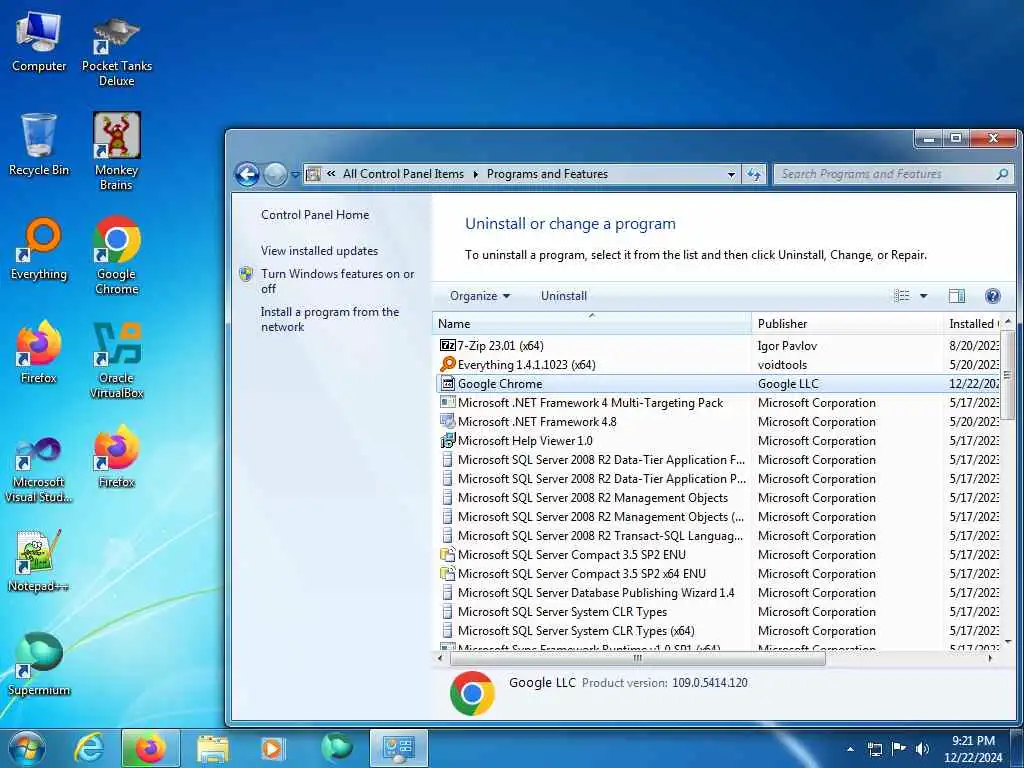The height and width of the screenshot is (768, 1024).
Task: Open Windows Media Player taskbar icon
Action: pos(272,748)
